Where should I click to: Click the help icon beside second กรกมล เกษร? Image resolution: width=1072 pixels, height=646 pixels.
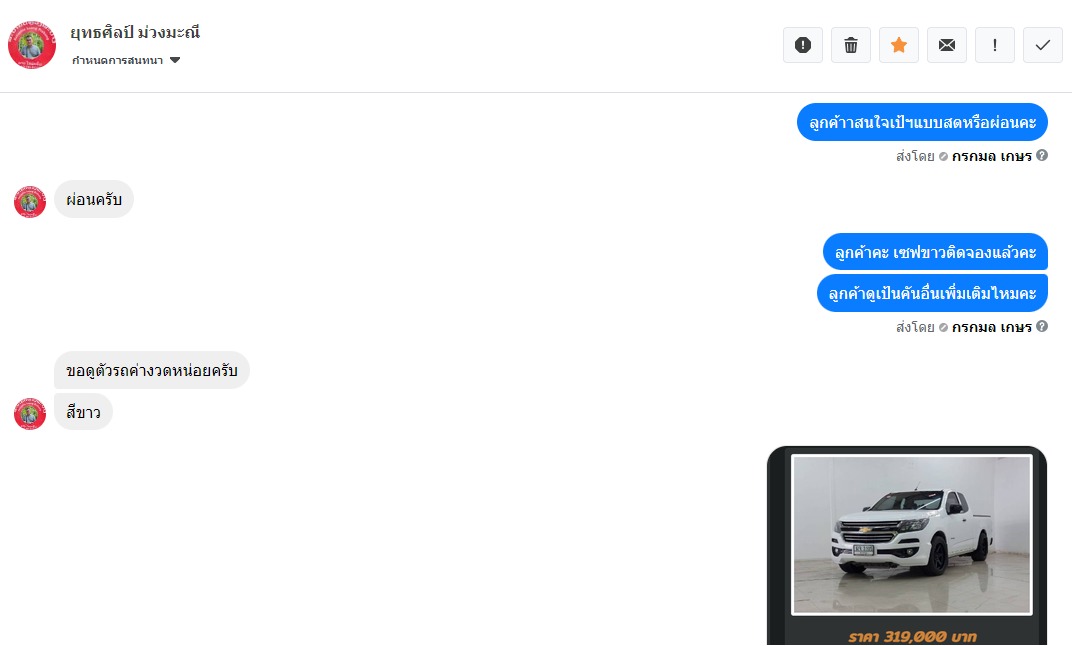(x=1042, y=326)
